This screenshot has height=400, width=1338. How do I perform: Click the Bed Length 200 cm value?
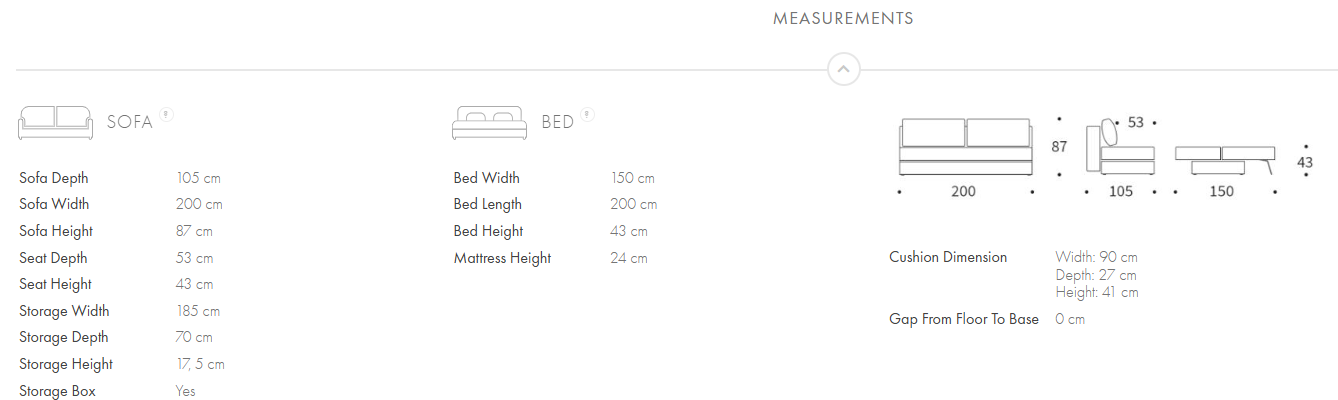tap(633, 204)
